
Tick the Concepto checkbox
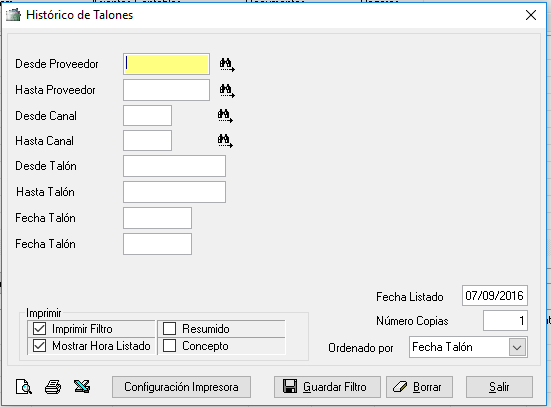pos(169,346)
